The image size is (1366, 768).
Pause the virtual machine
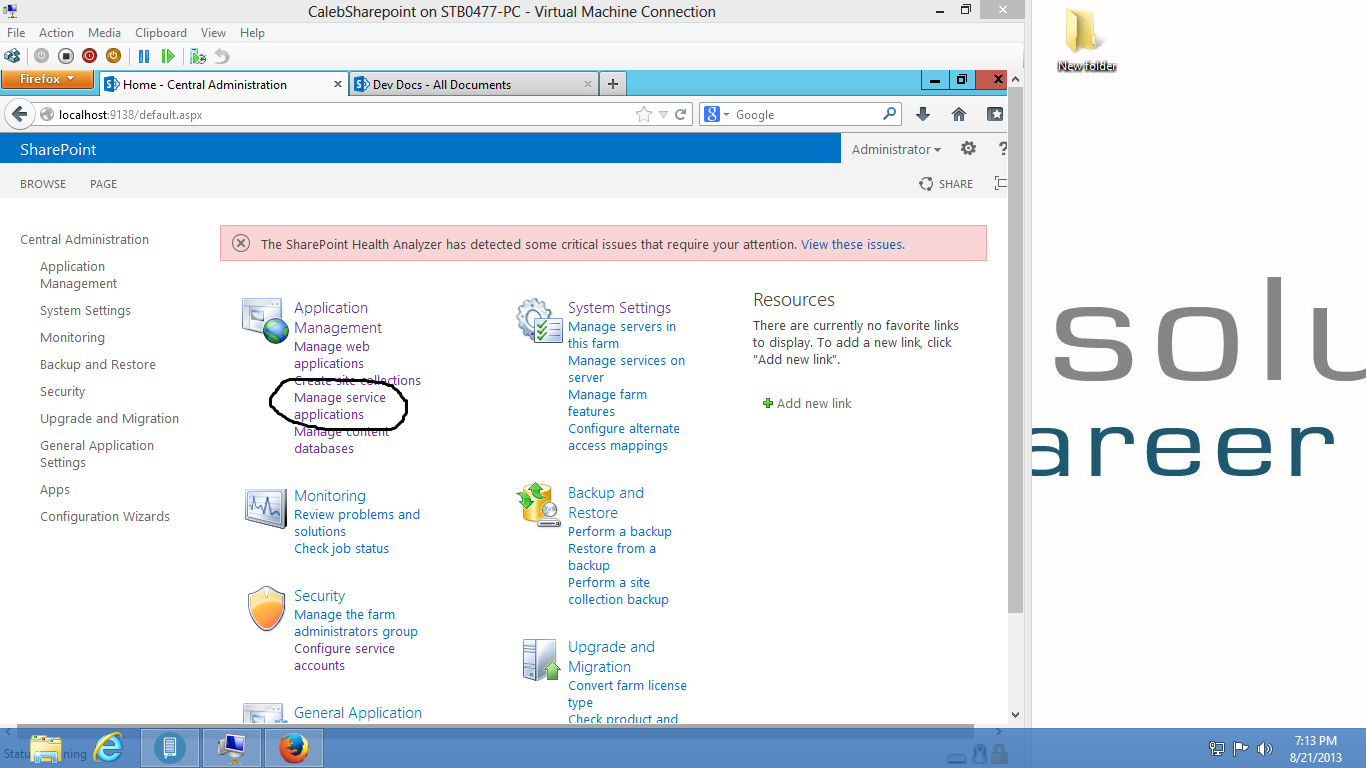point(144,56)
